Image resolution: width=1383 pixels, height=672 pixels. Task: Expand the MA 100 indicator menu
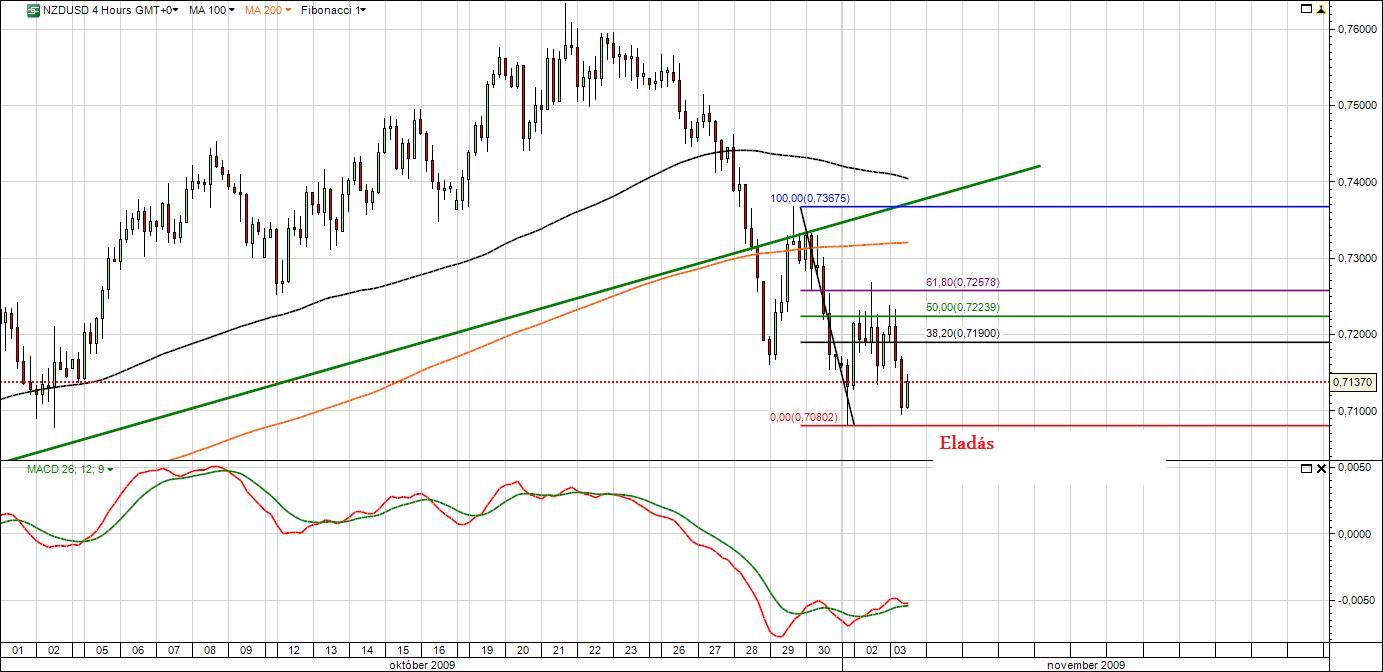pyautogui.click(x=211, y=10)
